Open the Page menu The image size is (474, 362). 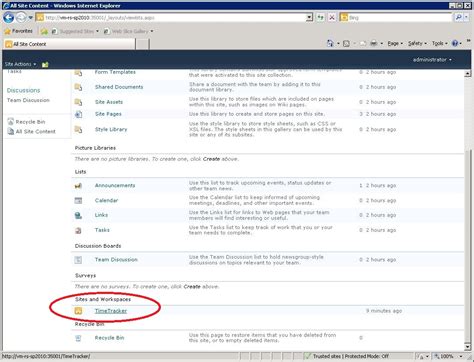click(x=395, y=43)
